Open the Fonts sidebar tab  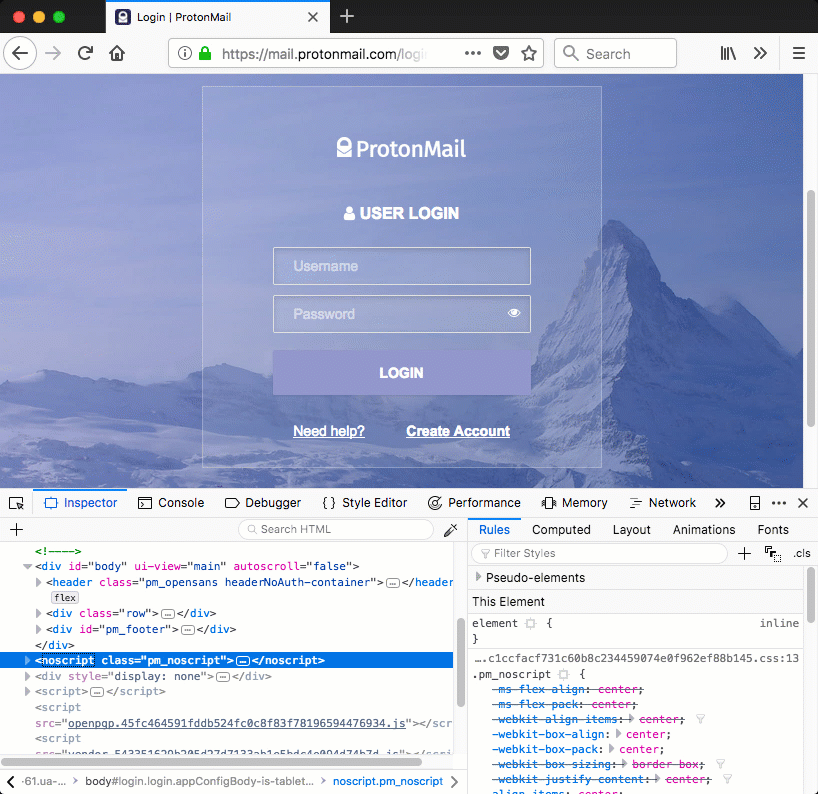(773, 530)
